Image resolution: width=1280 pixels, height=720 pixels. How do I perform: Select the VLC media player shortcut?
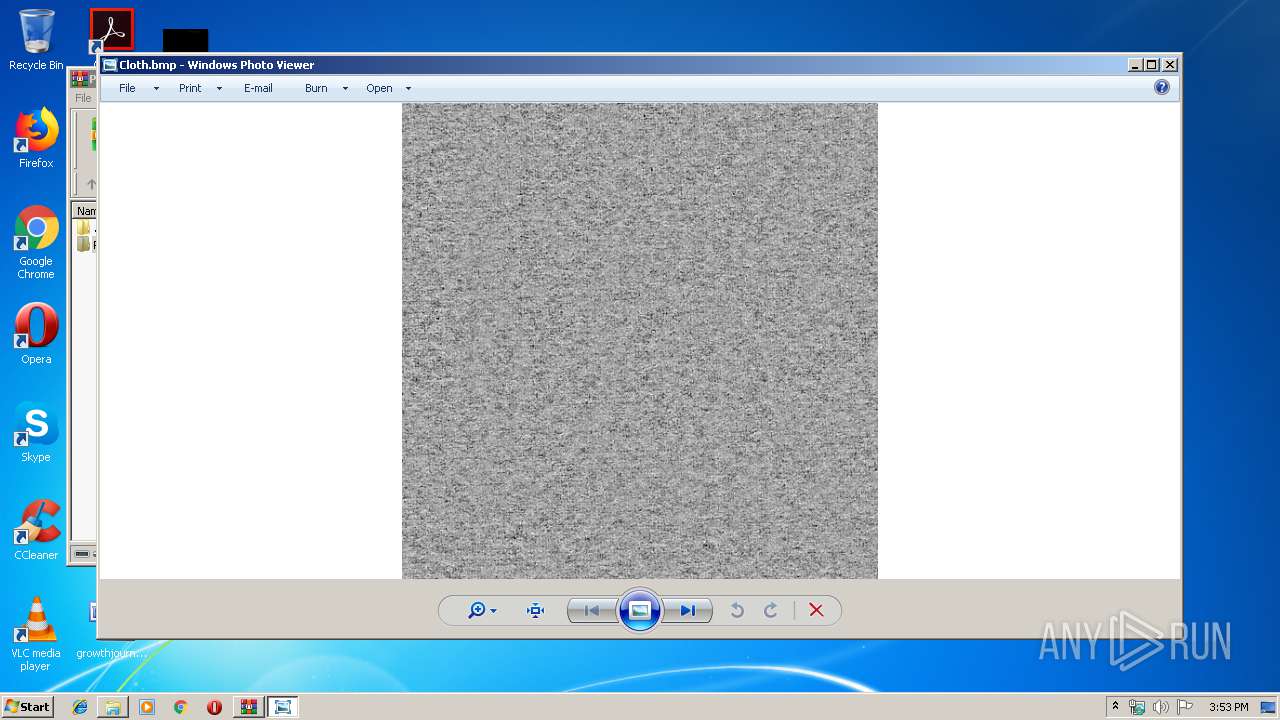pyautogui.click(x=36, y=634)
